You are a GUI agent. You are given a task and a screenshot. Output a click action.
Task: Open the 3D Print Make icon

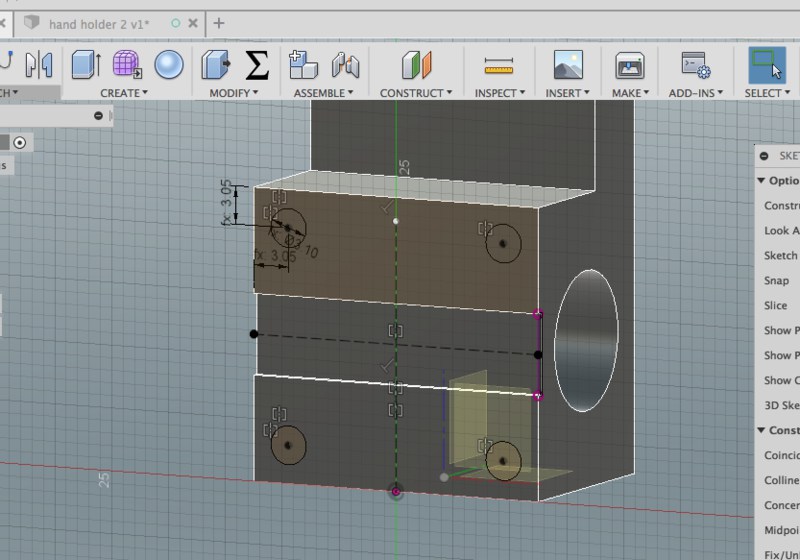628,65
